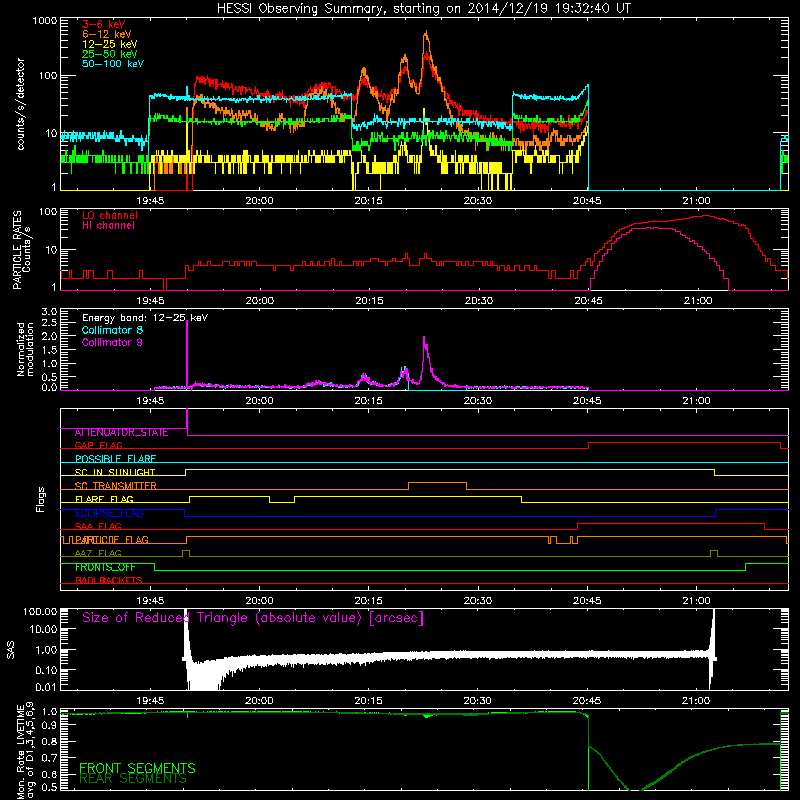This screenshot has height=800, width=800.
Task: Click the '1000' tick on counts plot
Action: pyautogui.click(x=45, y=21)
